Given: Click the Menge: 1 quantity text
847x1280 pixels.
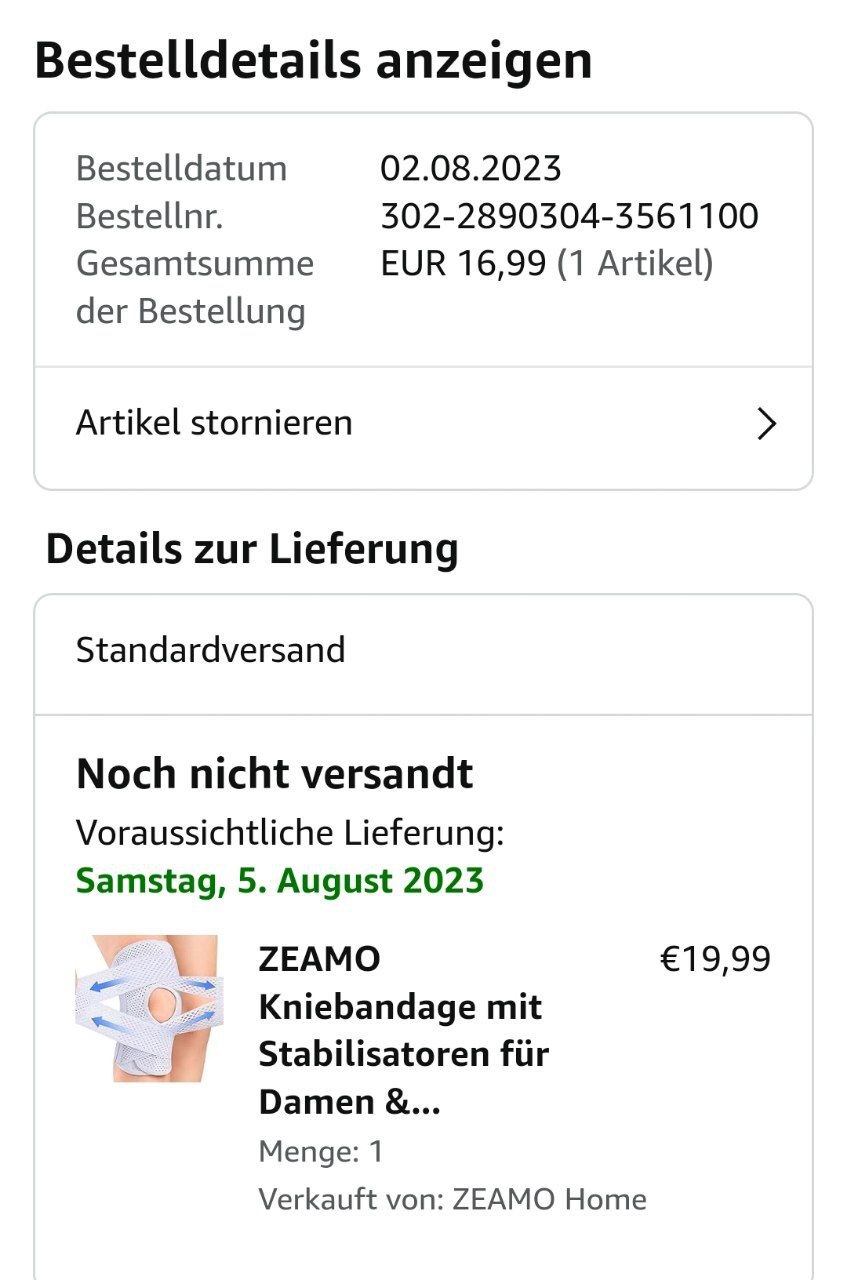Looking at the screenshot, I should coord(320,1152).
